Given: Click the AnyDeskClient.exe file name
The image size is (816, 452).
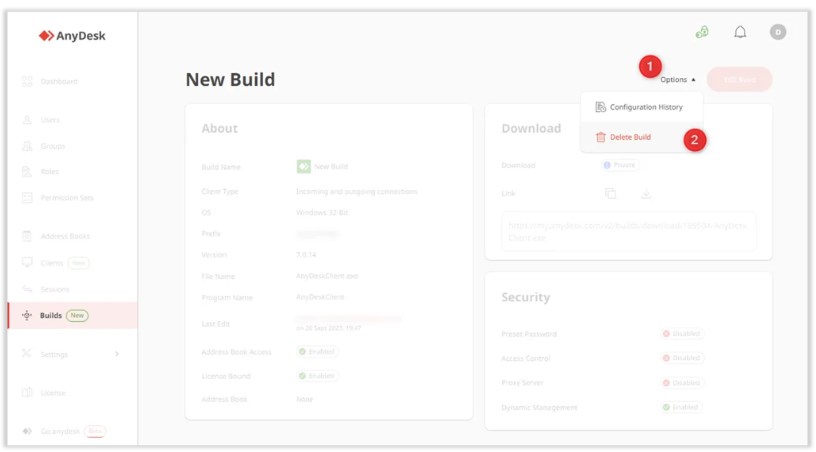Looking at the screenshot, I should click(327, 276).
